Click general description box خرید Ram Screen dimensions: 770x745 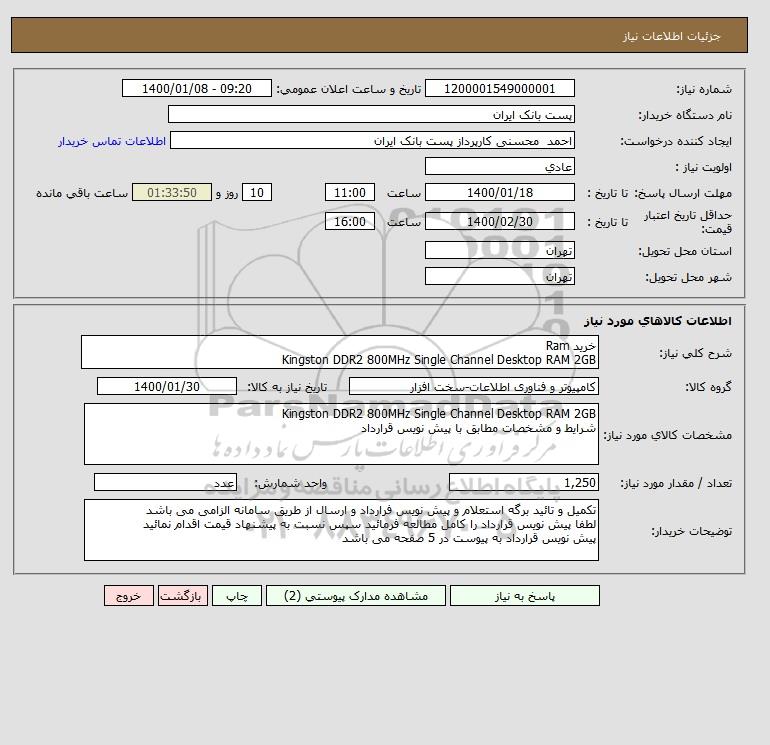(340, 352)
